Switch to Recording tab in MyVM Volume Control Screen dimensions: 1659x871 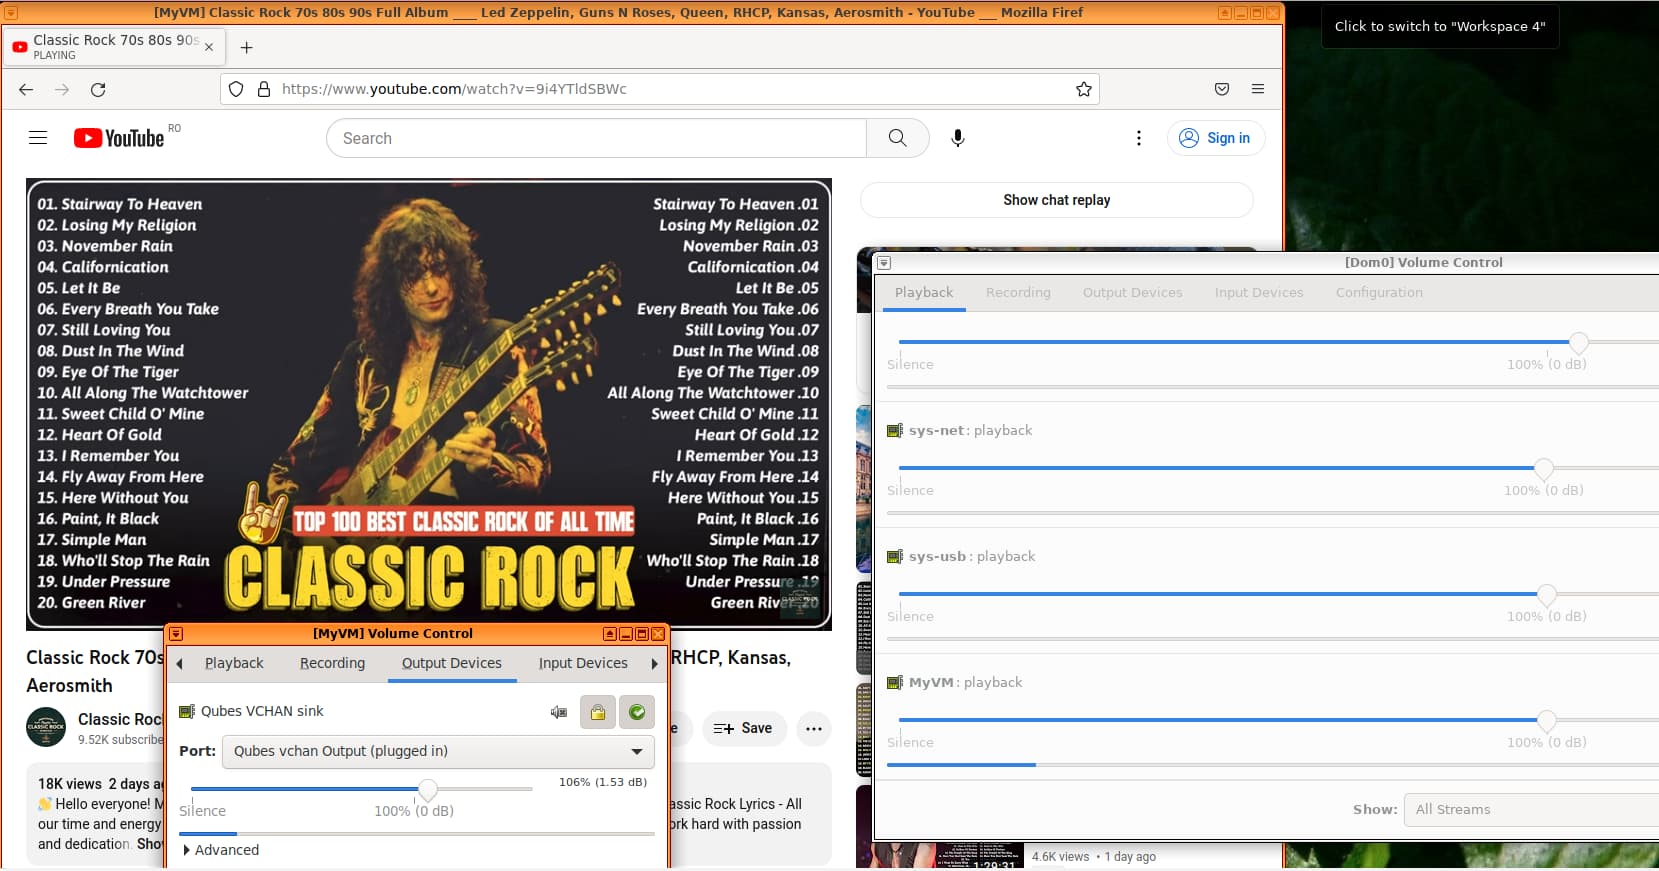pyautogui.click(x=332, y=663)
